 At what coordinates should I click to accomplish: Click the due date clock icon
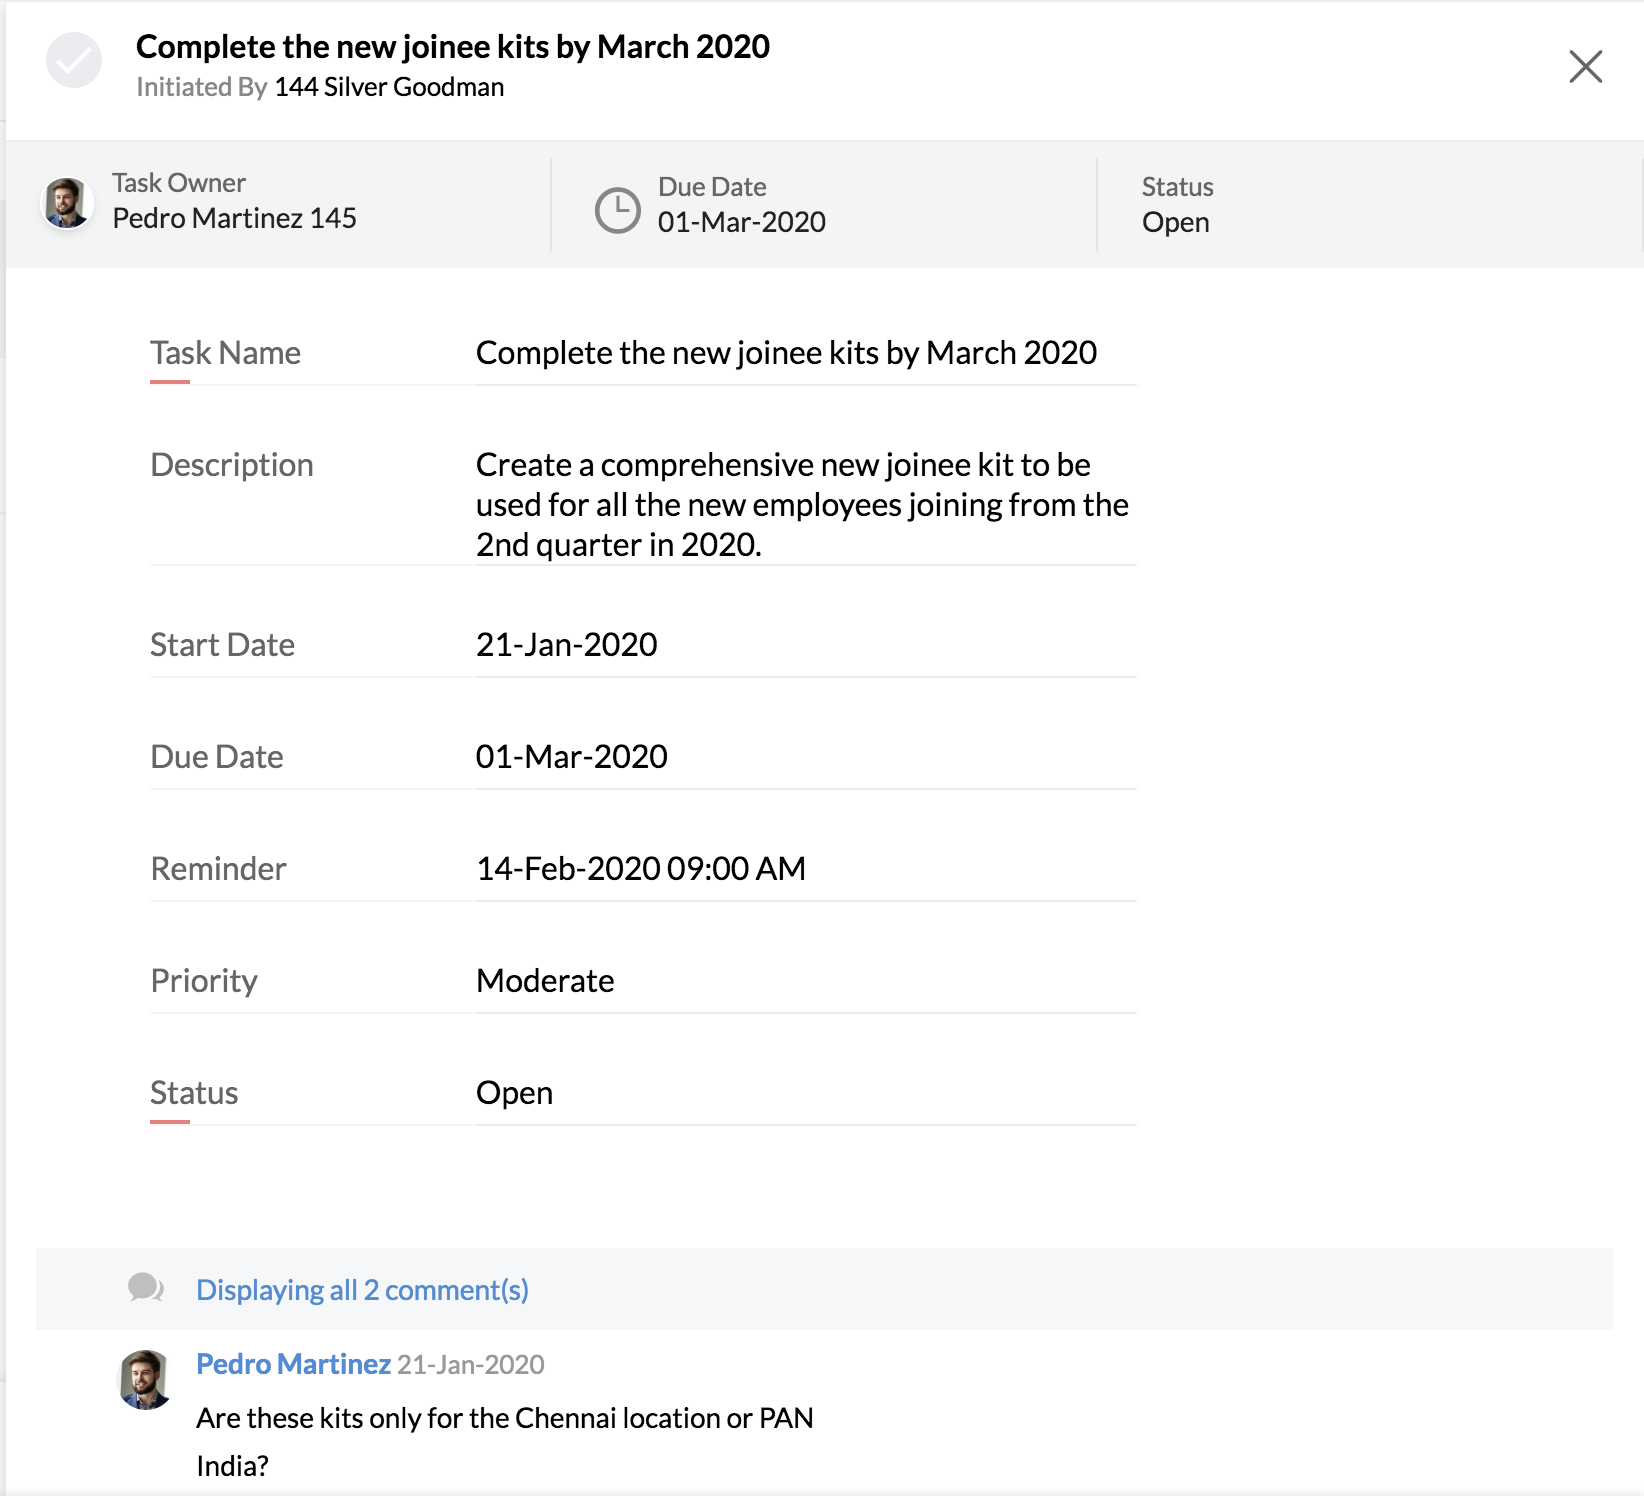click(x=618, y=210)
